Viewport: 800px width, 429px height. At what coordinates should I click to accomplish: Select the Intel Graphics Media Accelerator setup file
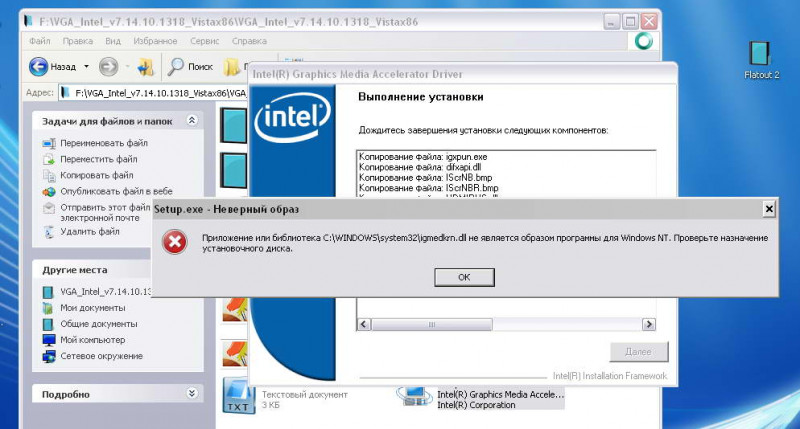[480, 398]
